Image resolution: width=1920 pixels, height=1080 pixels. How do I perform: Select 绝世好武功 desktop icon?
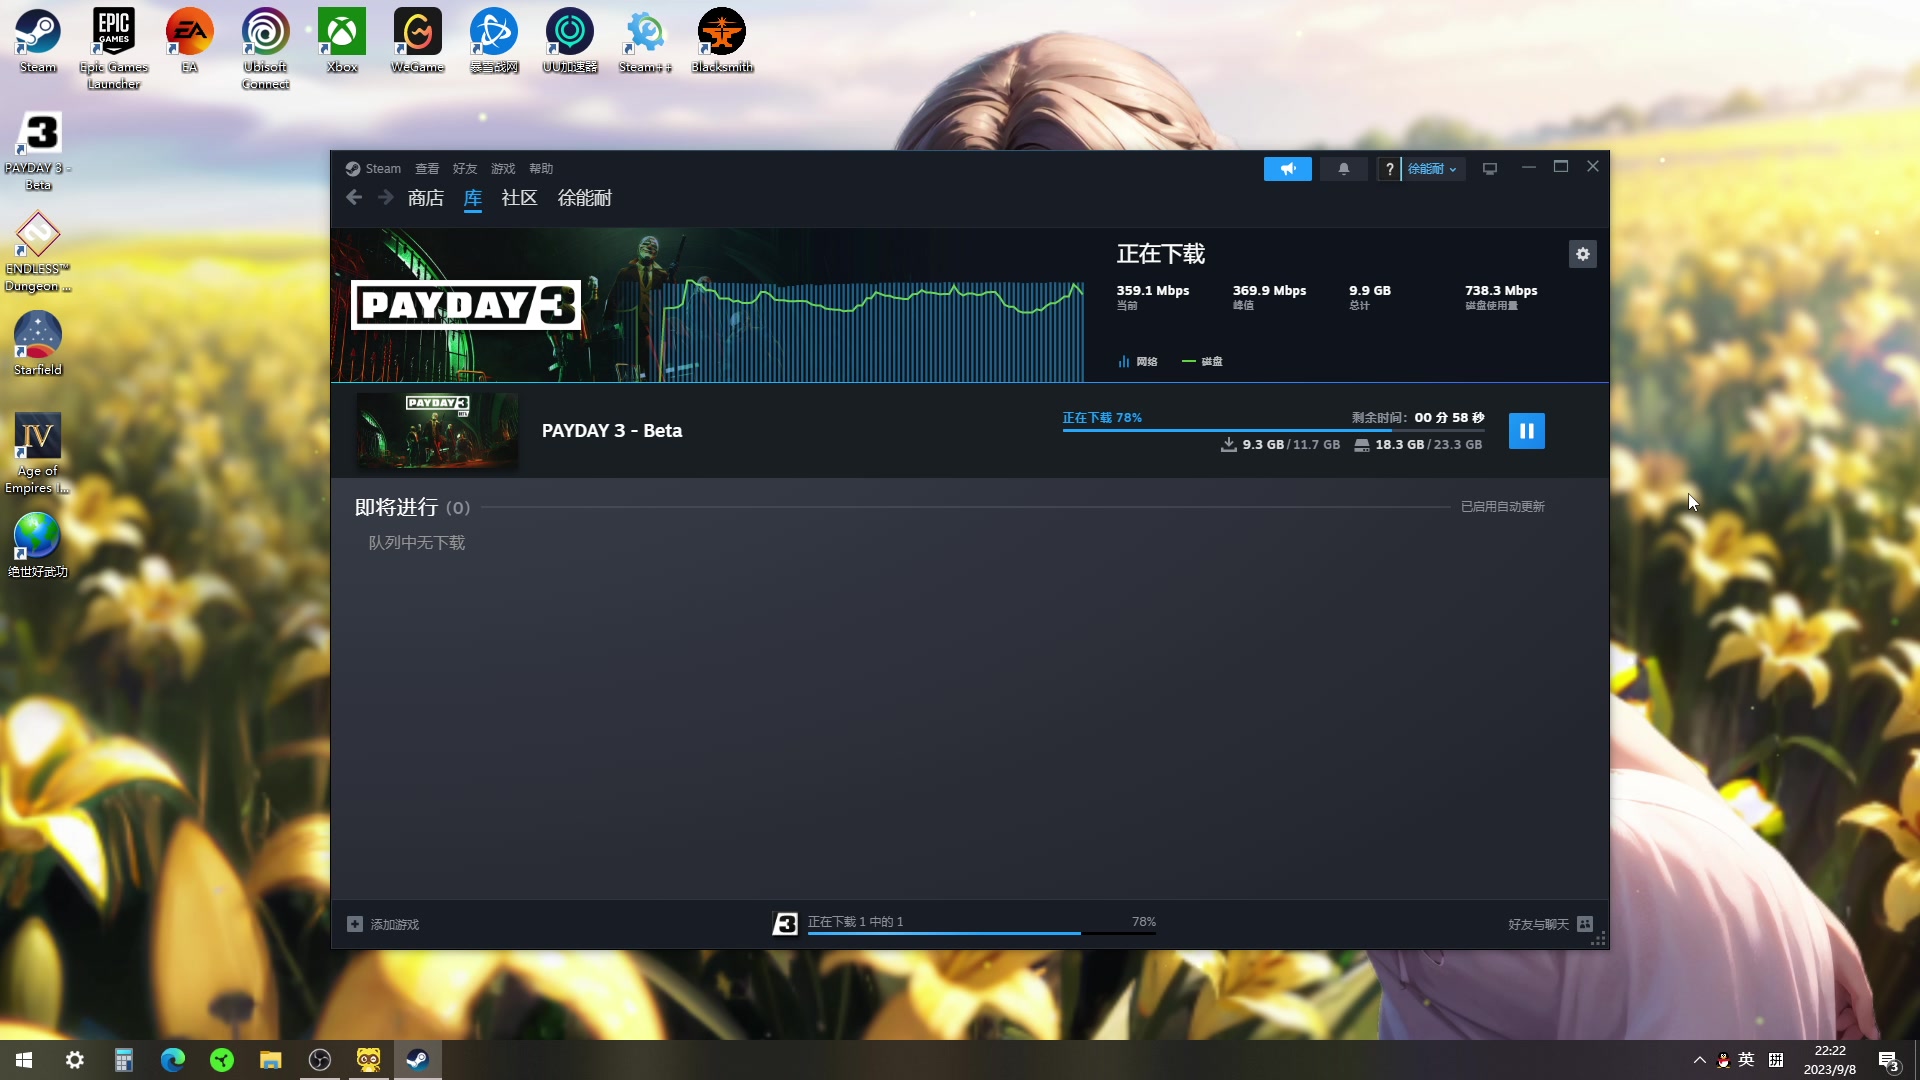pyautogui.click(x=38, y=546)
